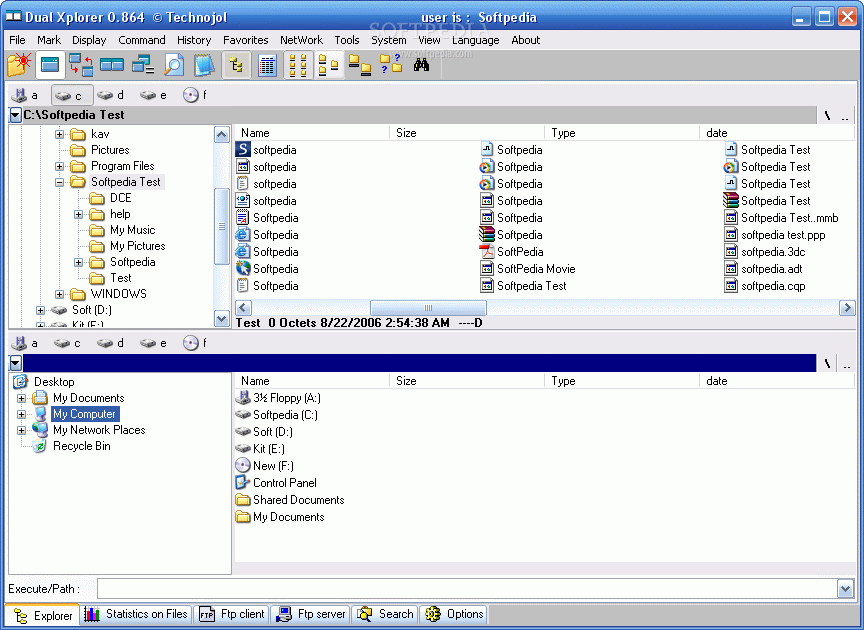Screen dimensions: 864x630
Task: Click the binoculars search icon
Action: coord(421,66)
